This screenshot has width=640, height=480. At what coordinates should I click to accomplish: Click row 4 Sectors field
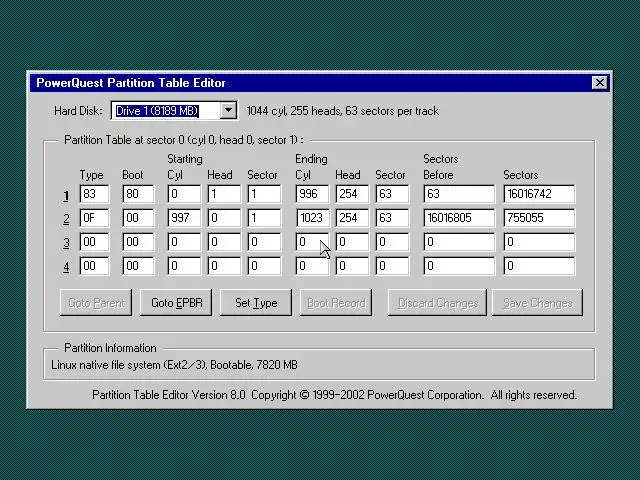coord(540,266)
